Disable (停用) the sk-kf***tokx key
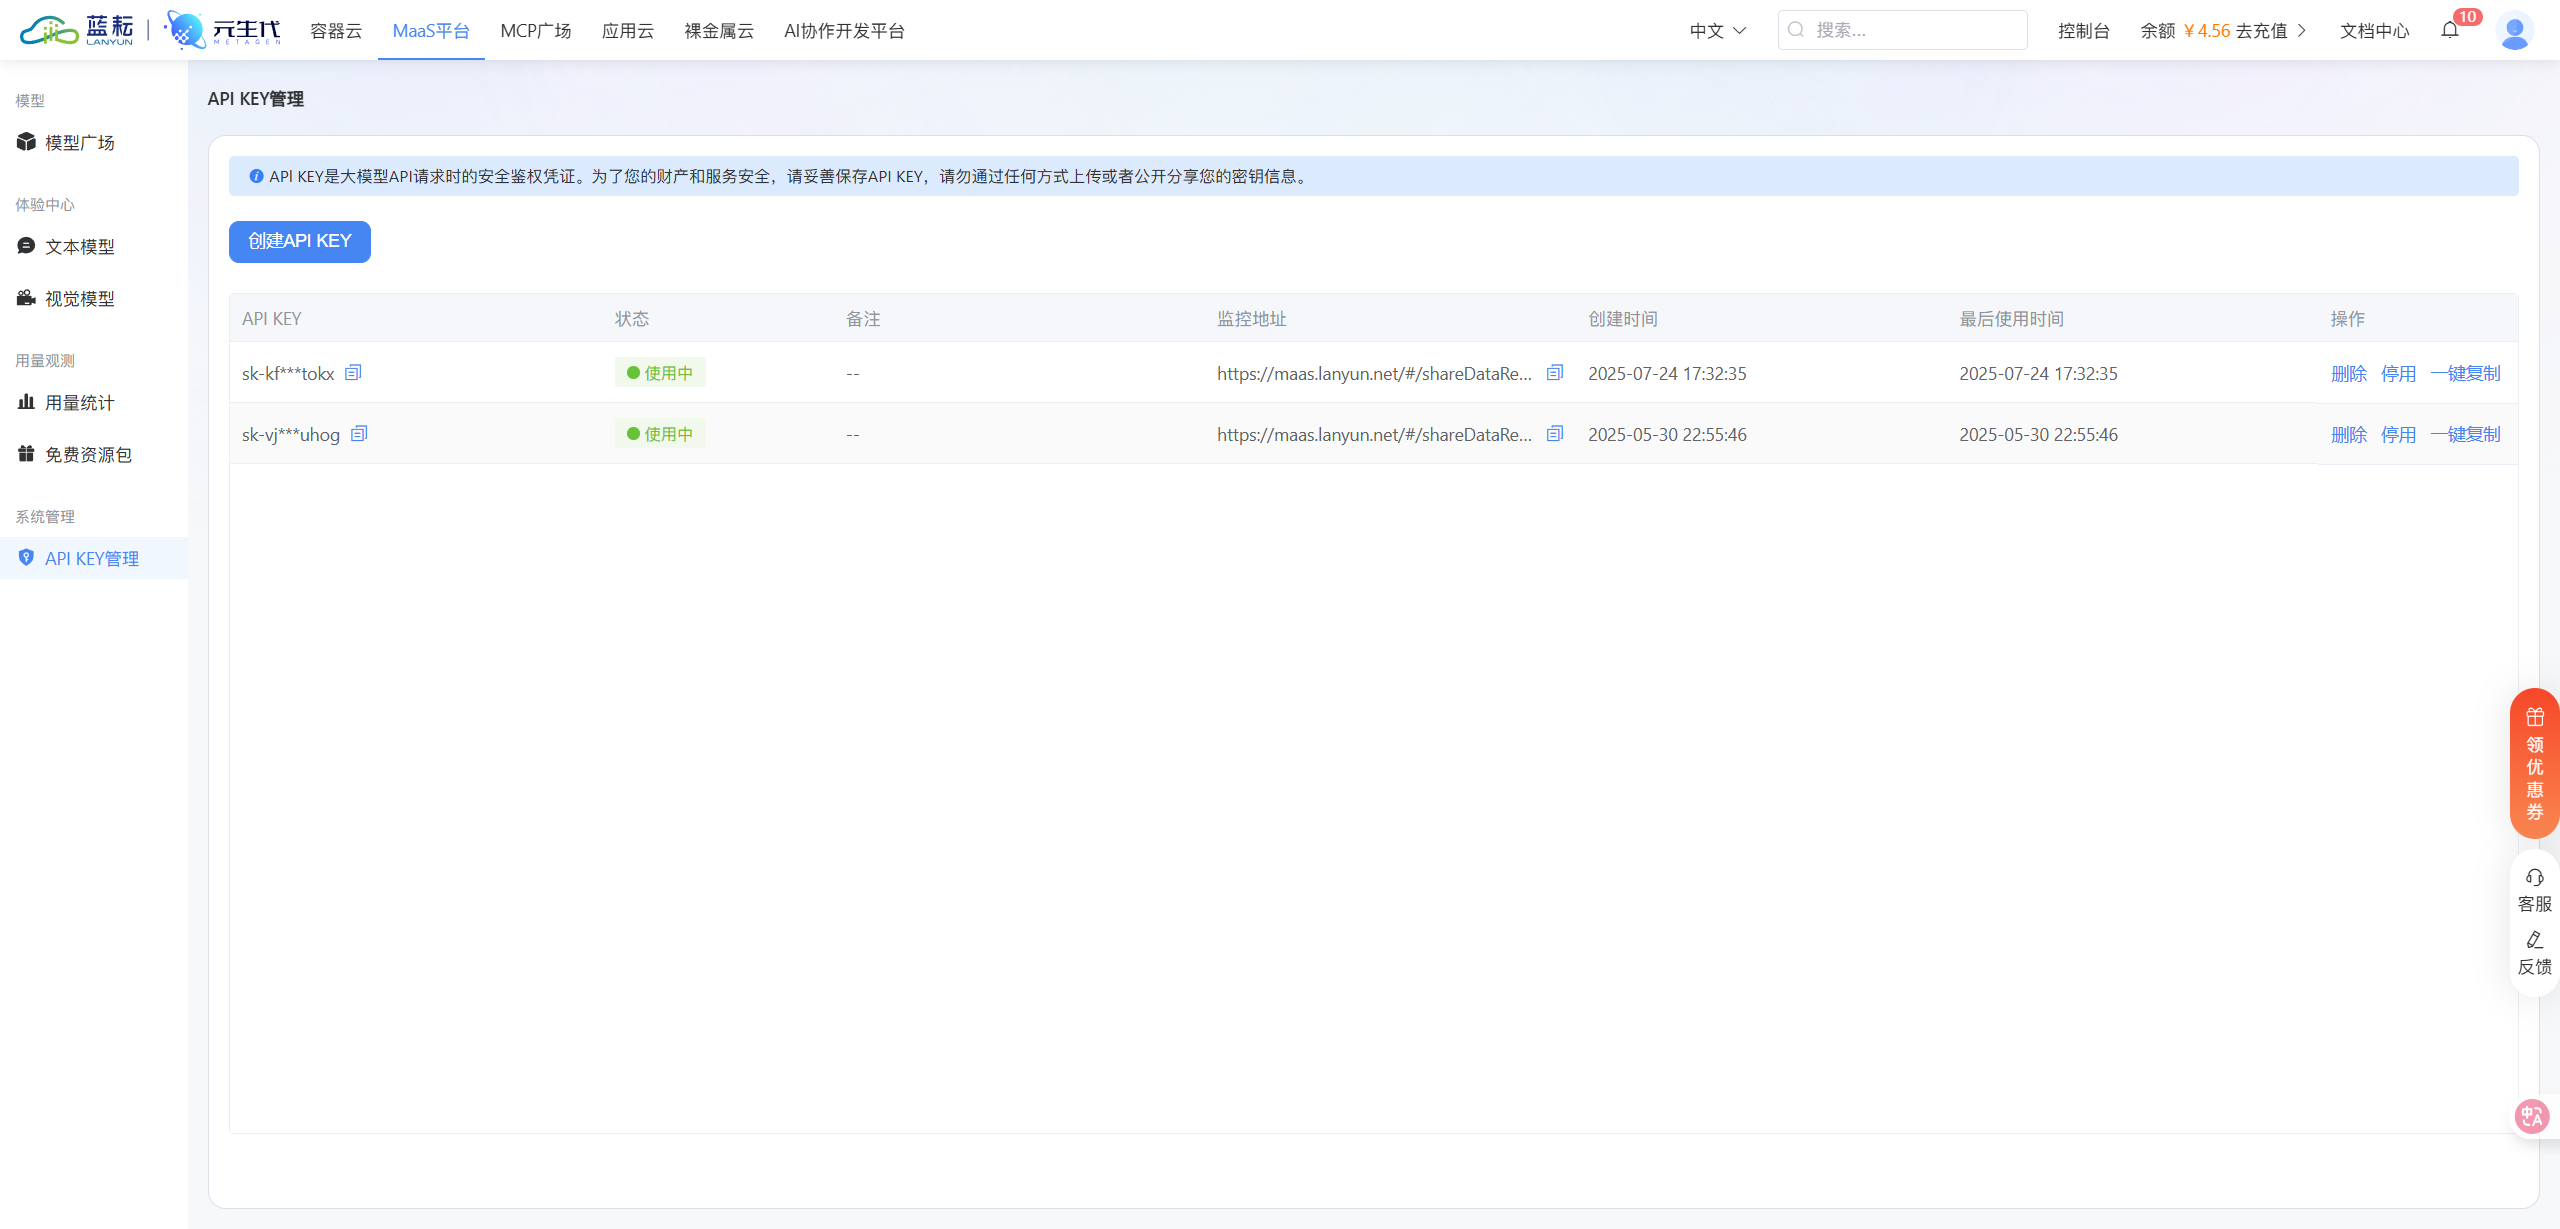 (2398, 374)
